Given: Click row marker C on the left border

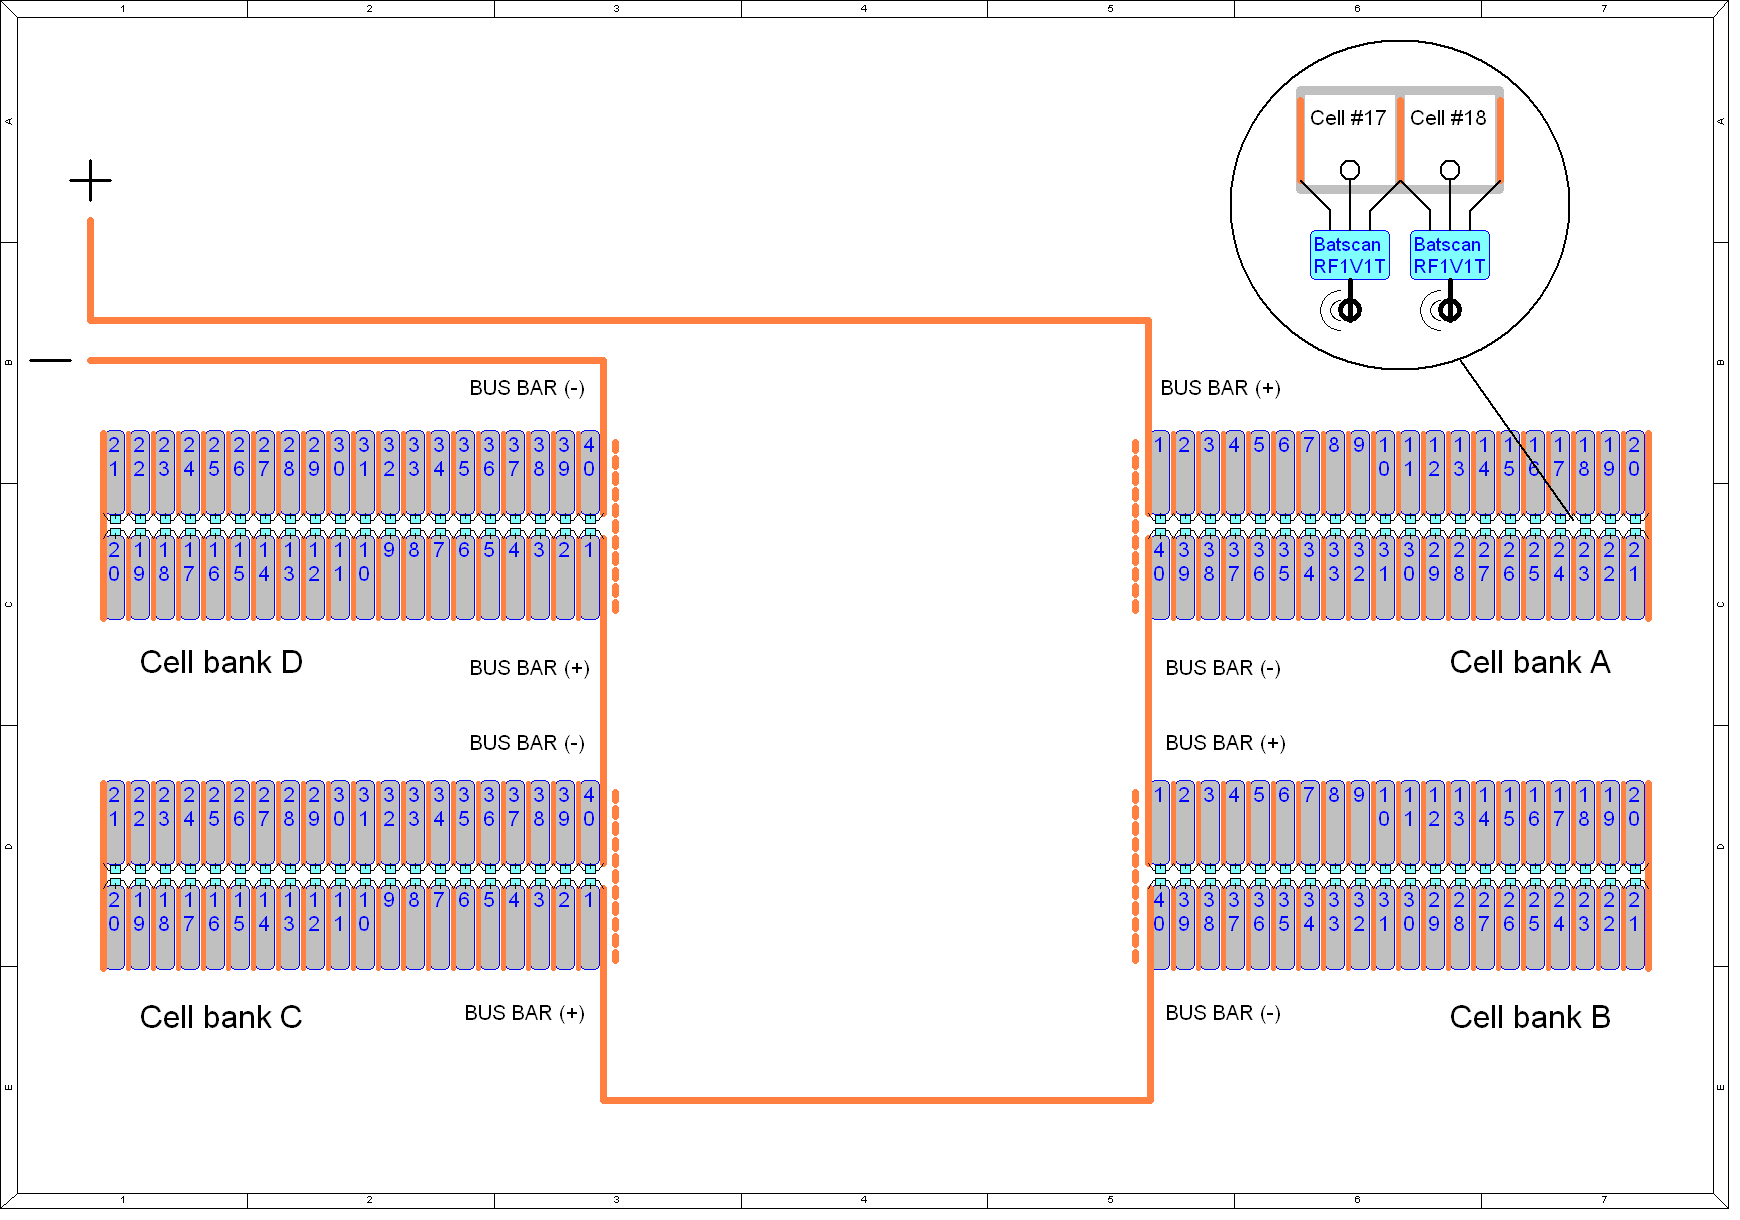Looking at the screenshot, I should point(9,604).
